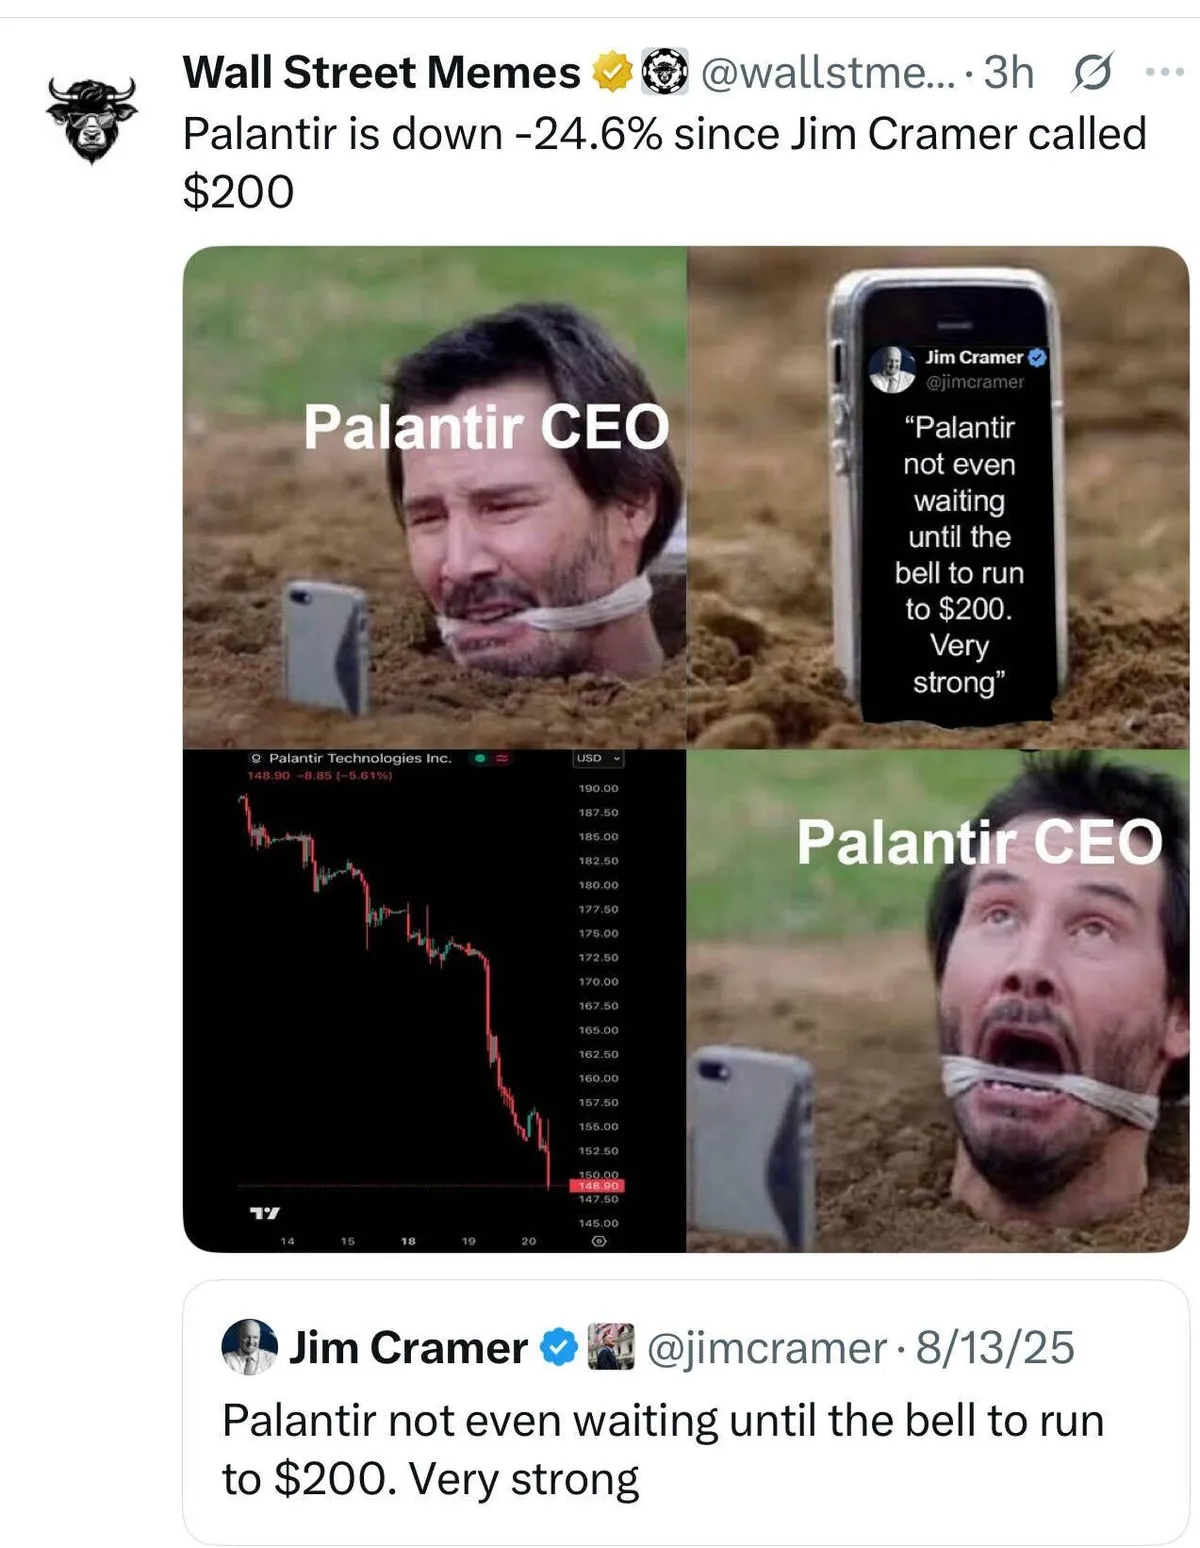Open the phone image showing Cramer's quote

click(938, 497)
